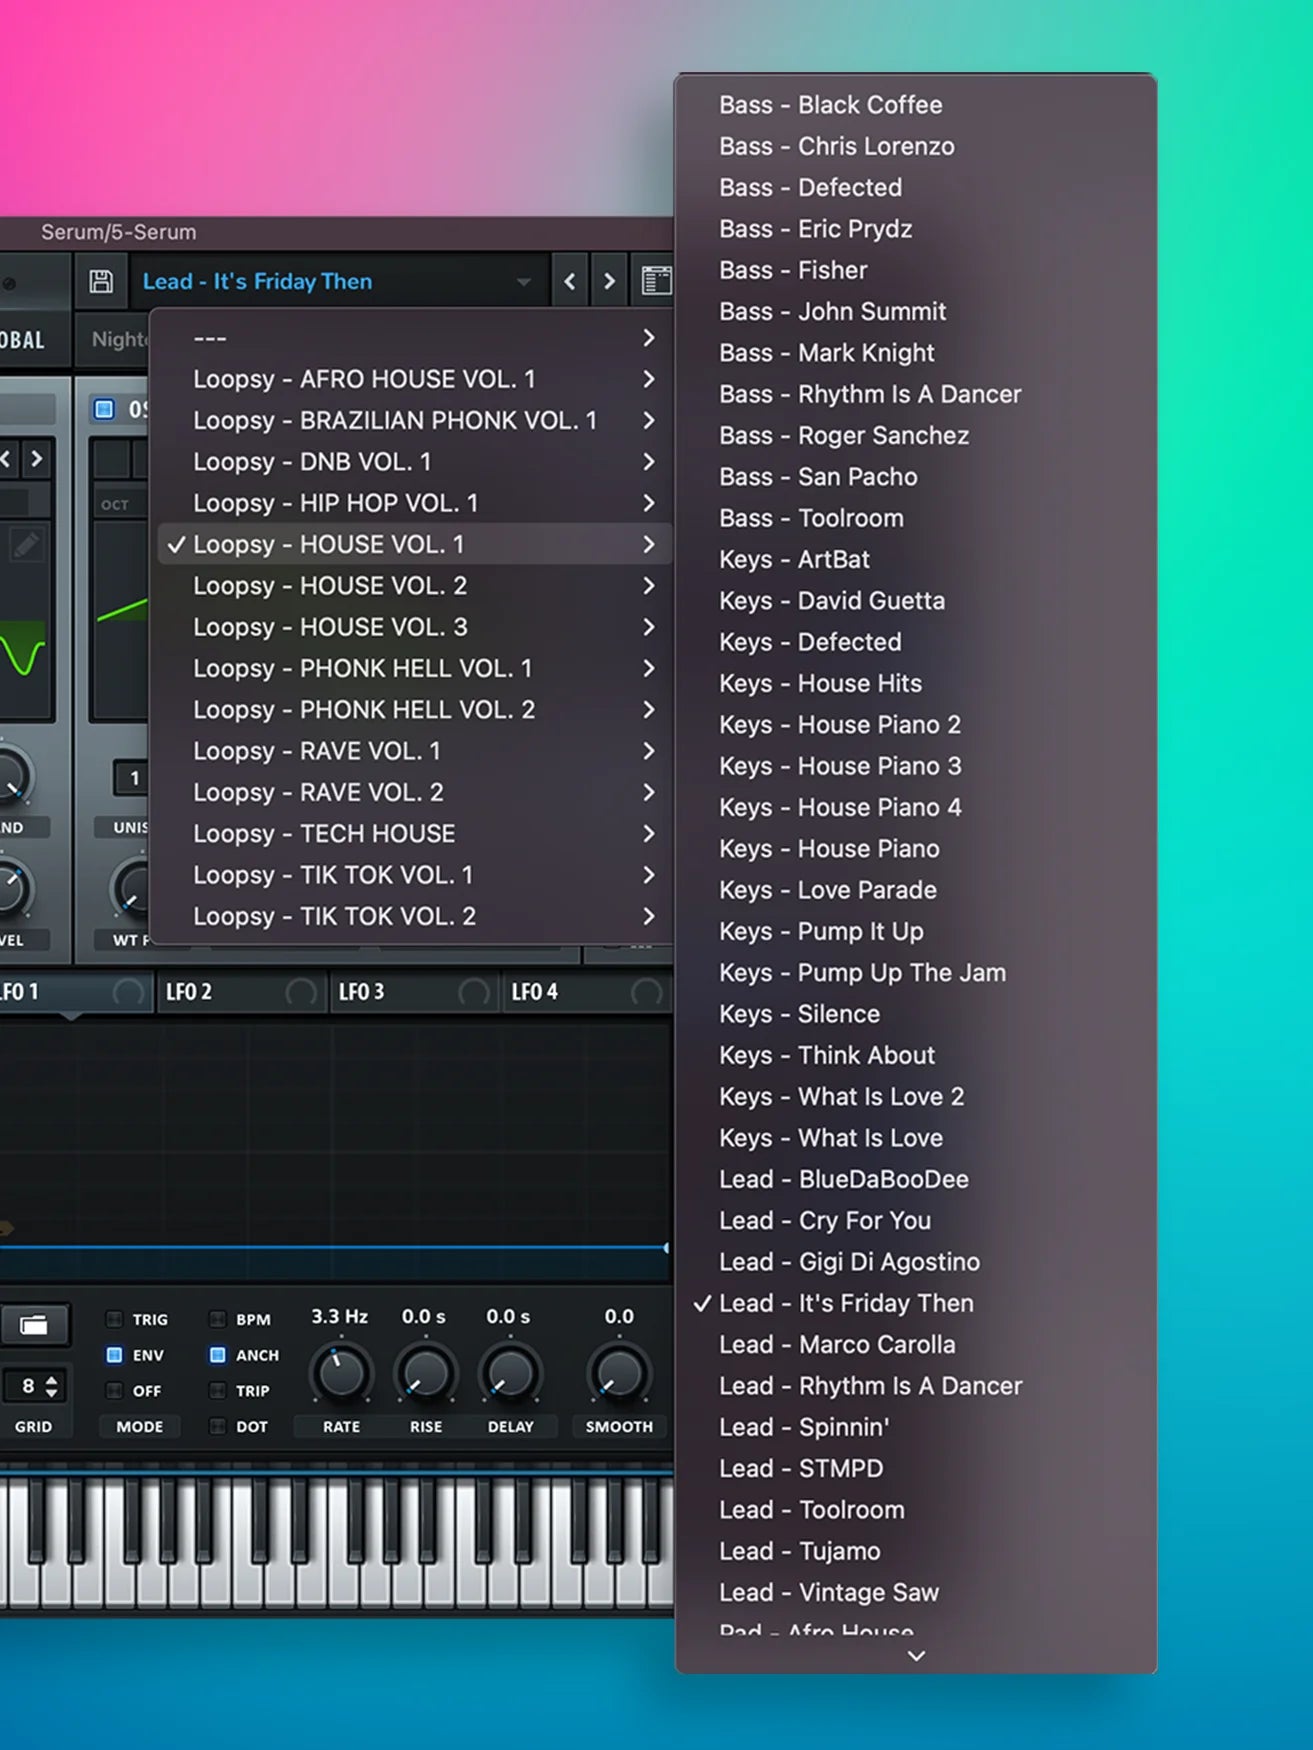This screenshot has height=1750, width=1313.
Task: Go to previous preset with left arrow
Action: (x=570, y=282)
